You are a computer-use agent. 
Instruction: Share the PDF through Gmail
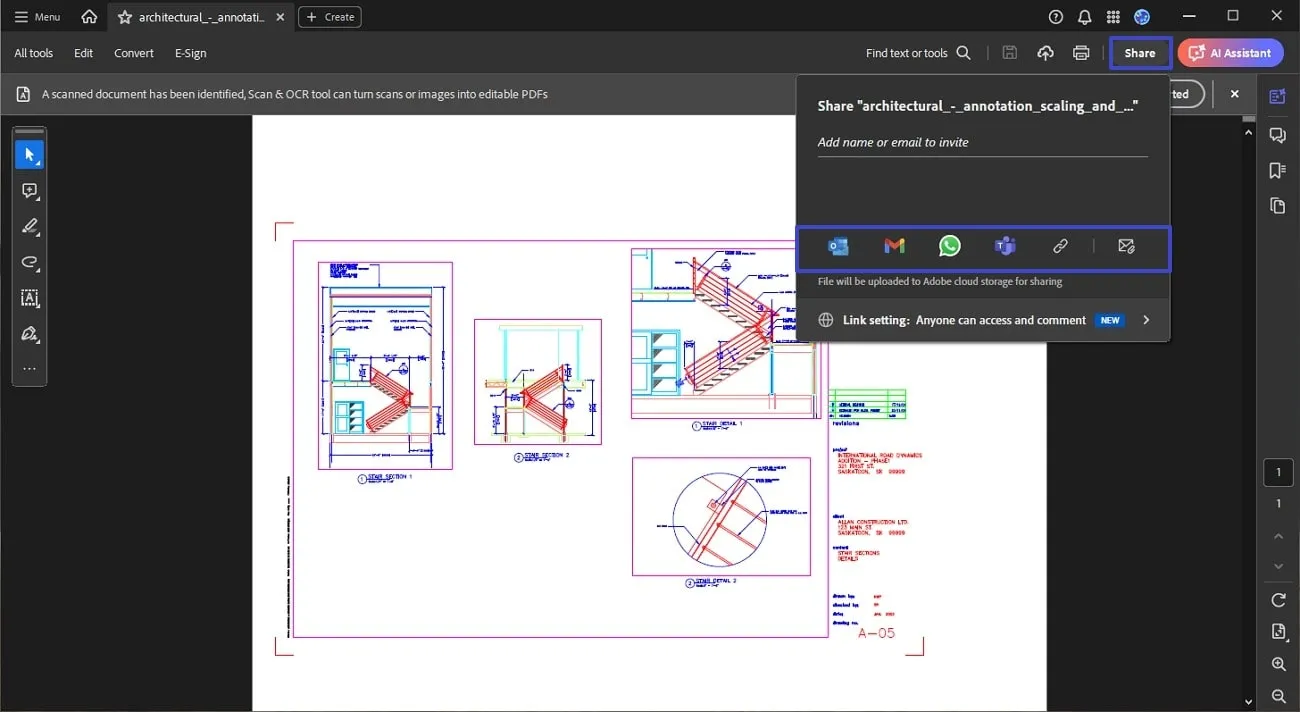pyautogui.click(x=894, y=246)
